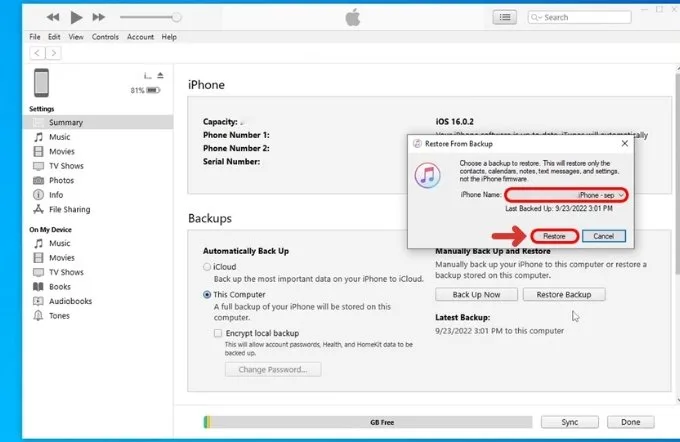
Task: Click the iPhone device icon
Action: pos(42,82)
